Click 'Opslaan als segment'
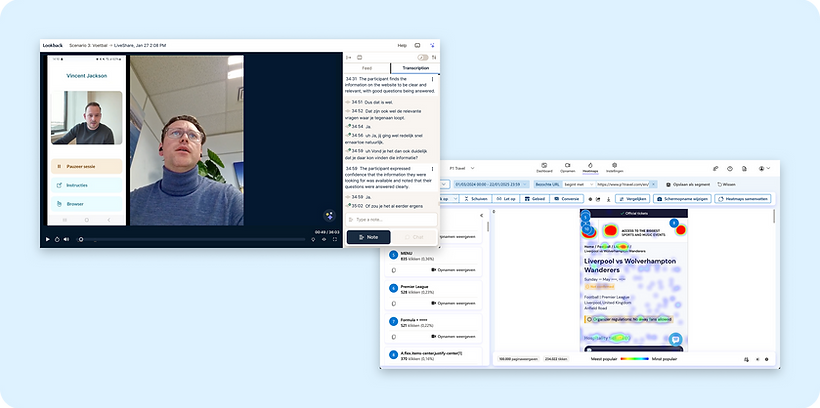 point(688,184)
